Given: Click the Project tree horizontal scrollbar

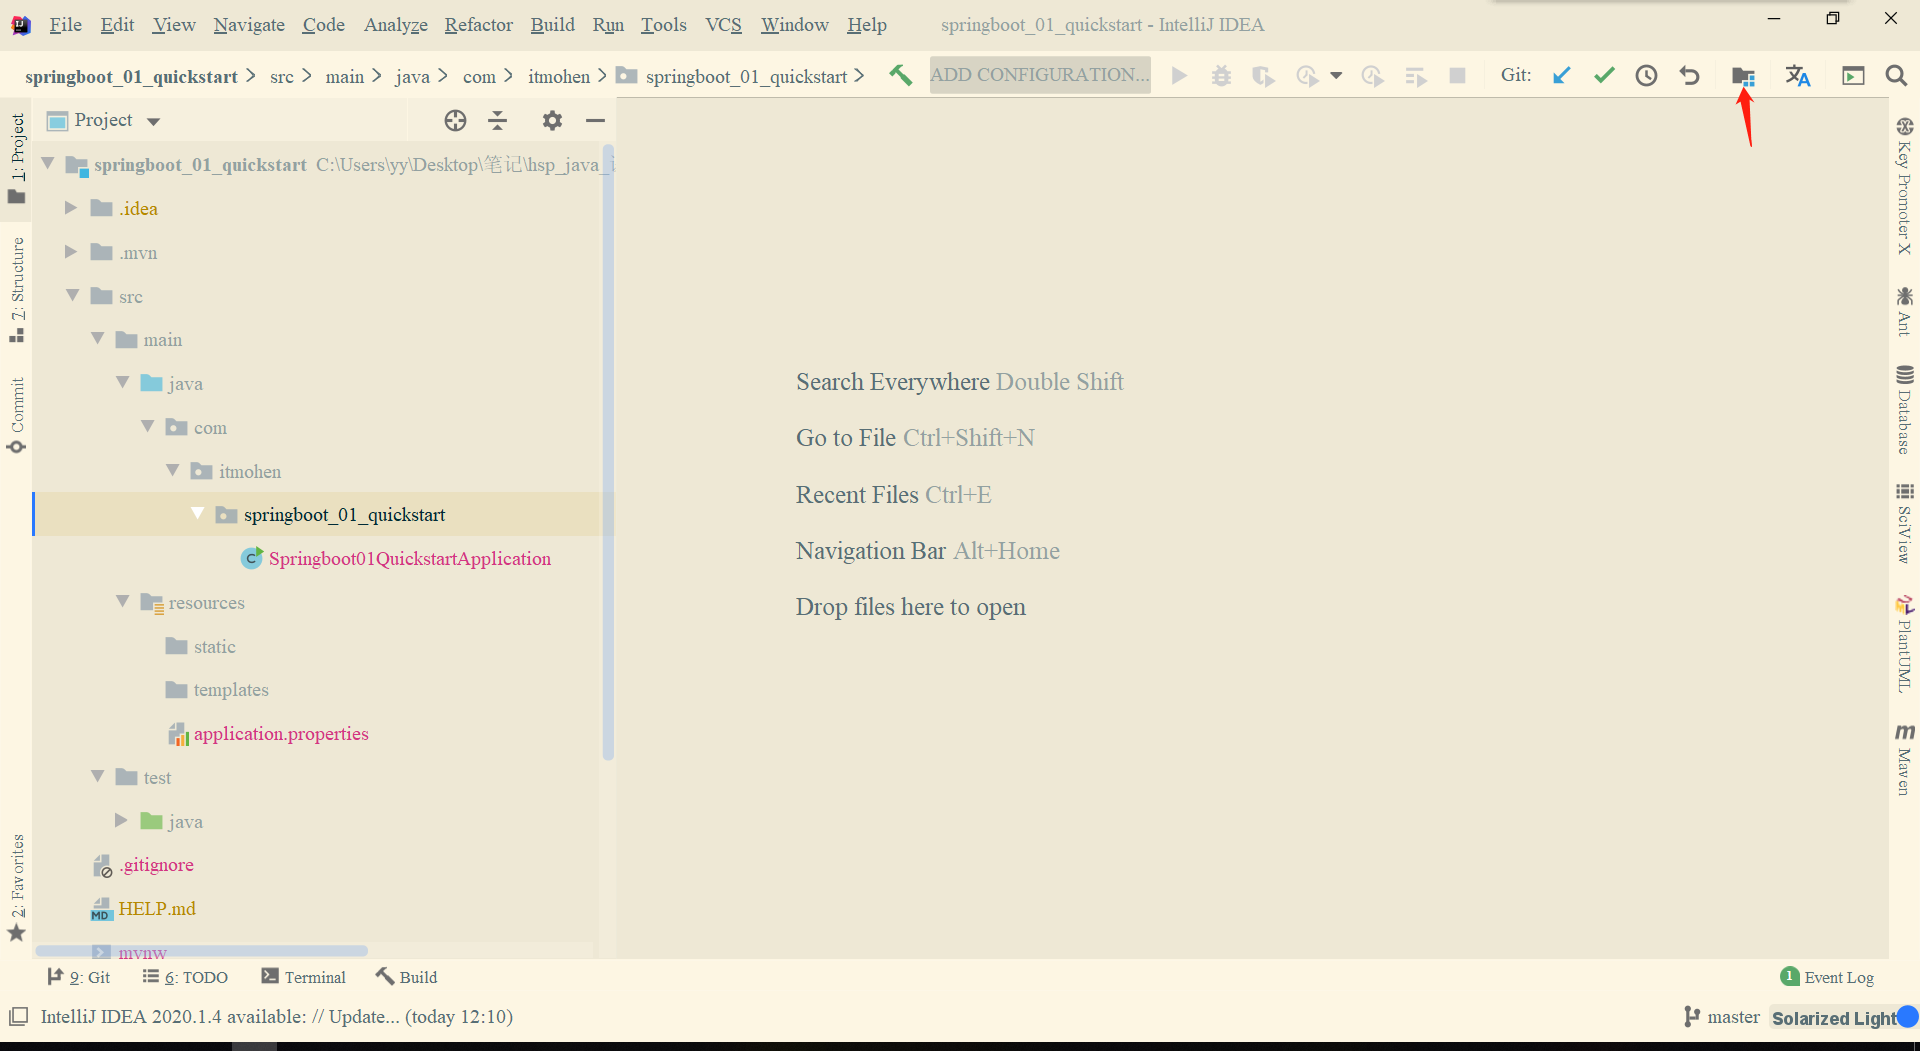Looking at the screenshot, I should [x=202, y=951].
